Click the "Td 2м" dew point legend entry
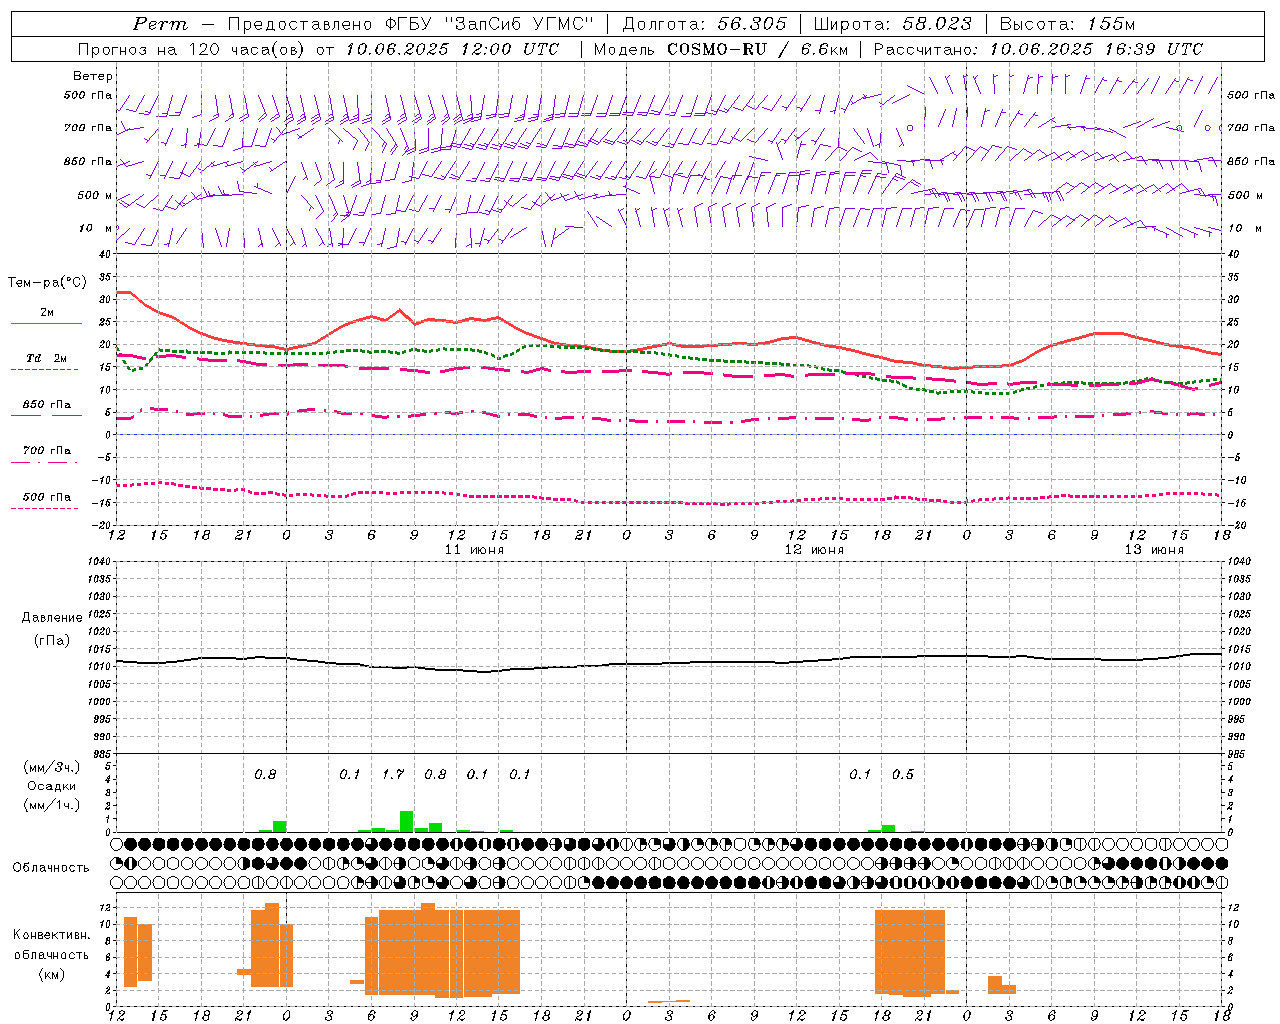This screenshot has width=1280, height=1024. coord(47,358)
